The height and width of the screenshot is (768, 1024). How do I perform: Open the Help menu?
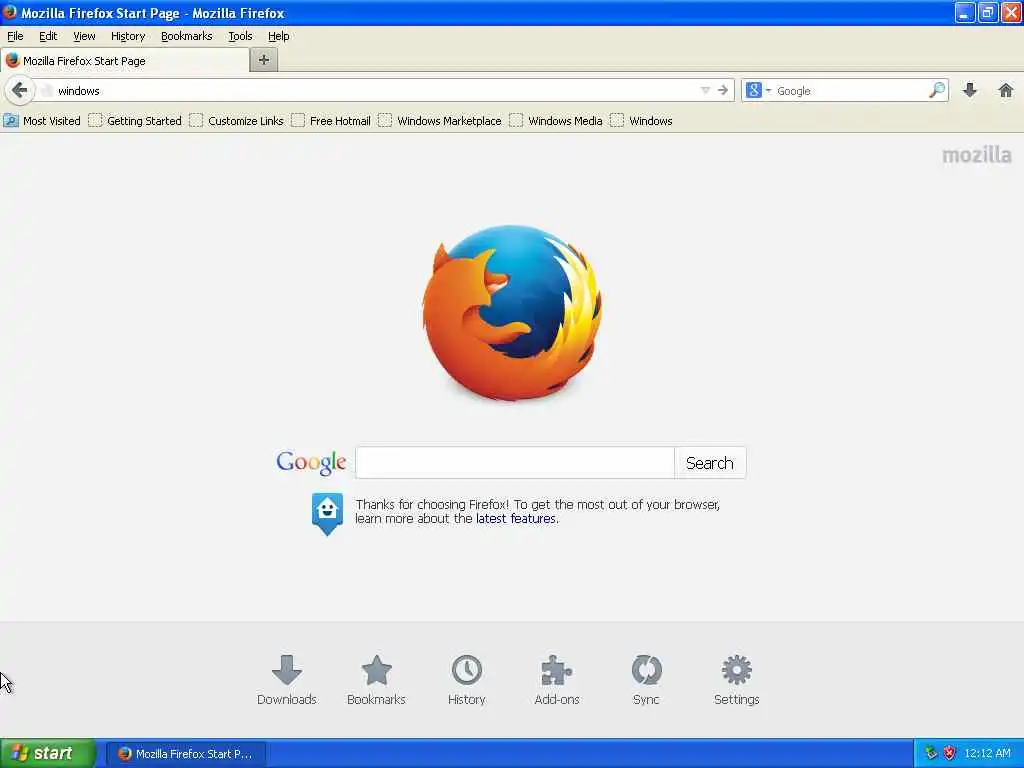pos(279,36)
